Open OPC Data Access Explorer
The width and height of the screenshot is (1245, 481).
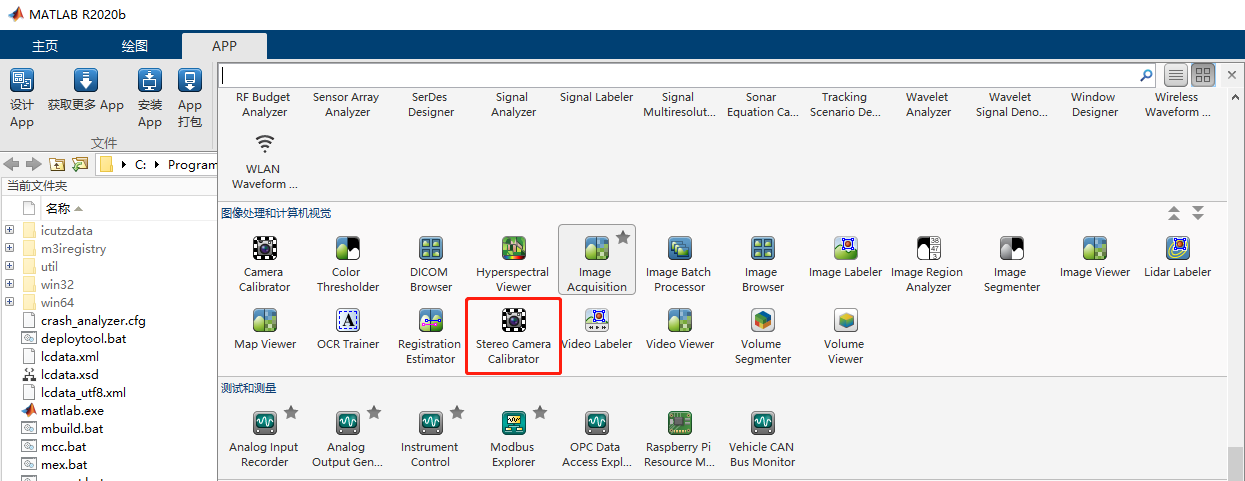(x=596, y=437)
